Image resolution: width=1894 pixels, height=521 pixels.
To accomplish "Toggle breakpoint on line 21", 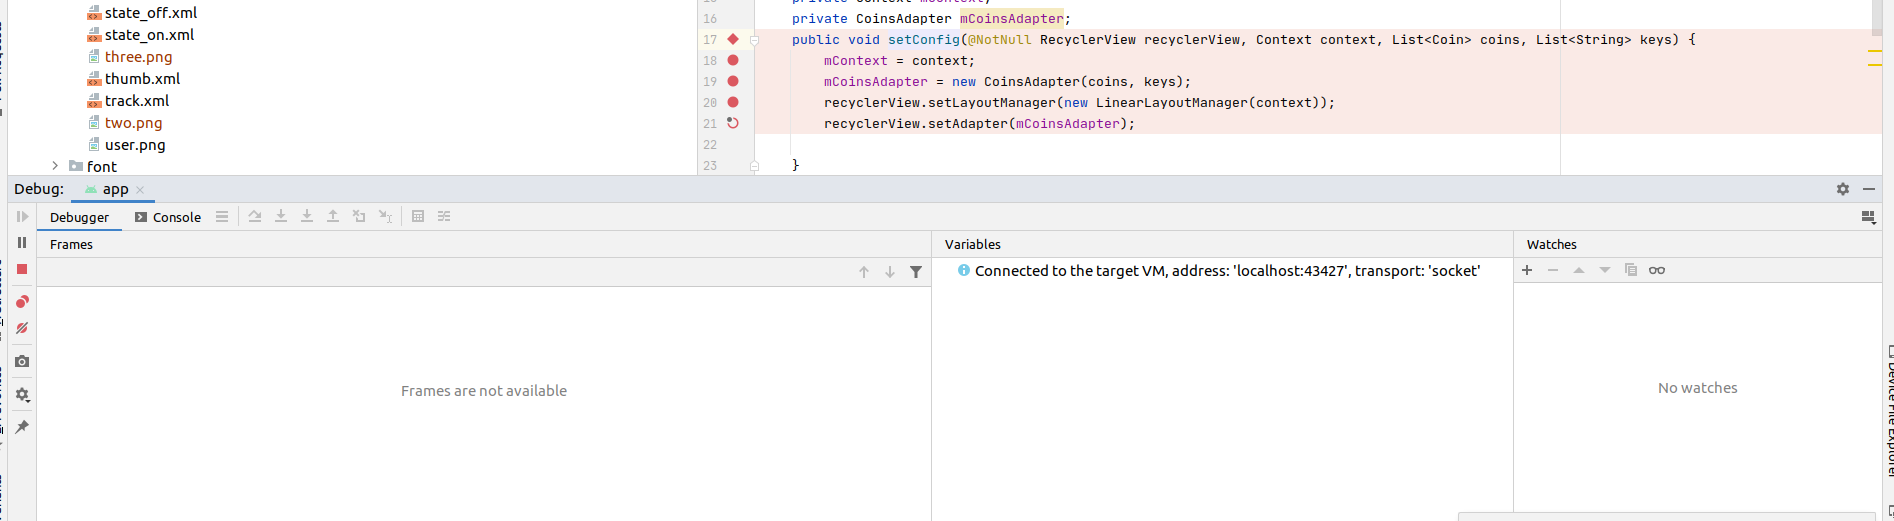I will (x=733, y=123).
